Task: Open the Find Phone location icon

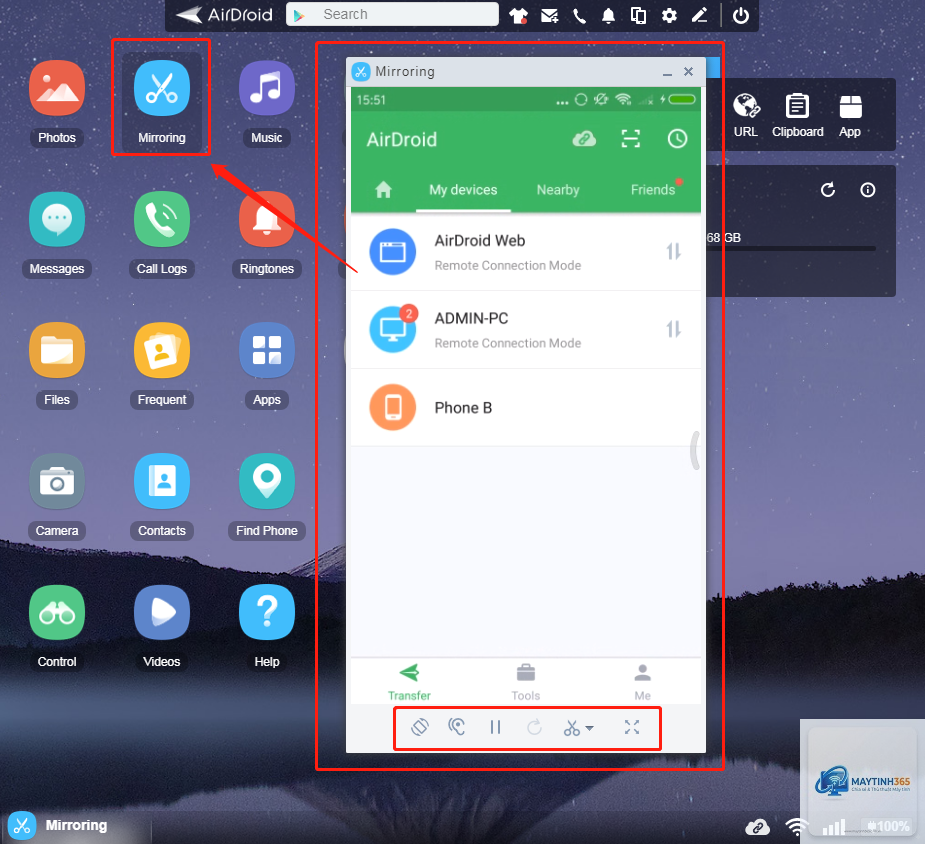Action: [x=267, y=481]
